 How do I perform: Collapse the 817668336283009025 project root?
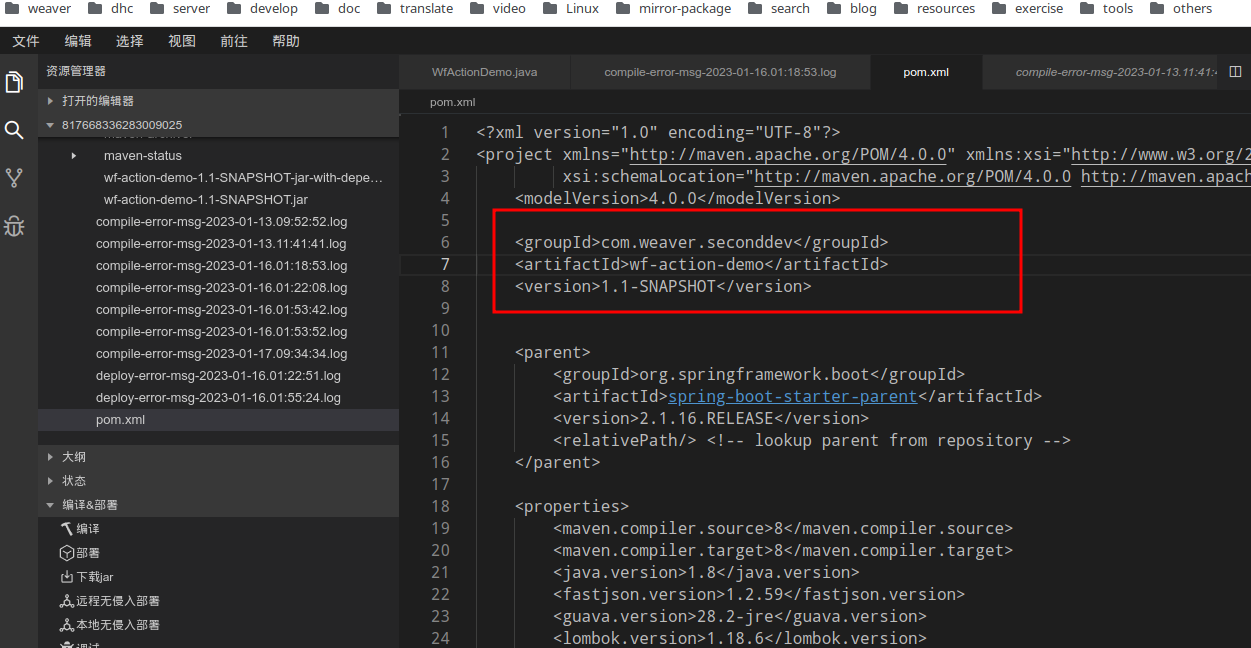(x=218, y=125)
